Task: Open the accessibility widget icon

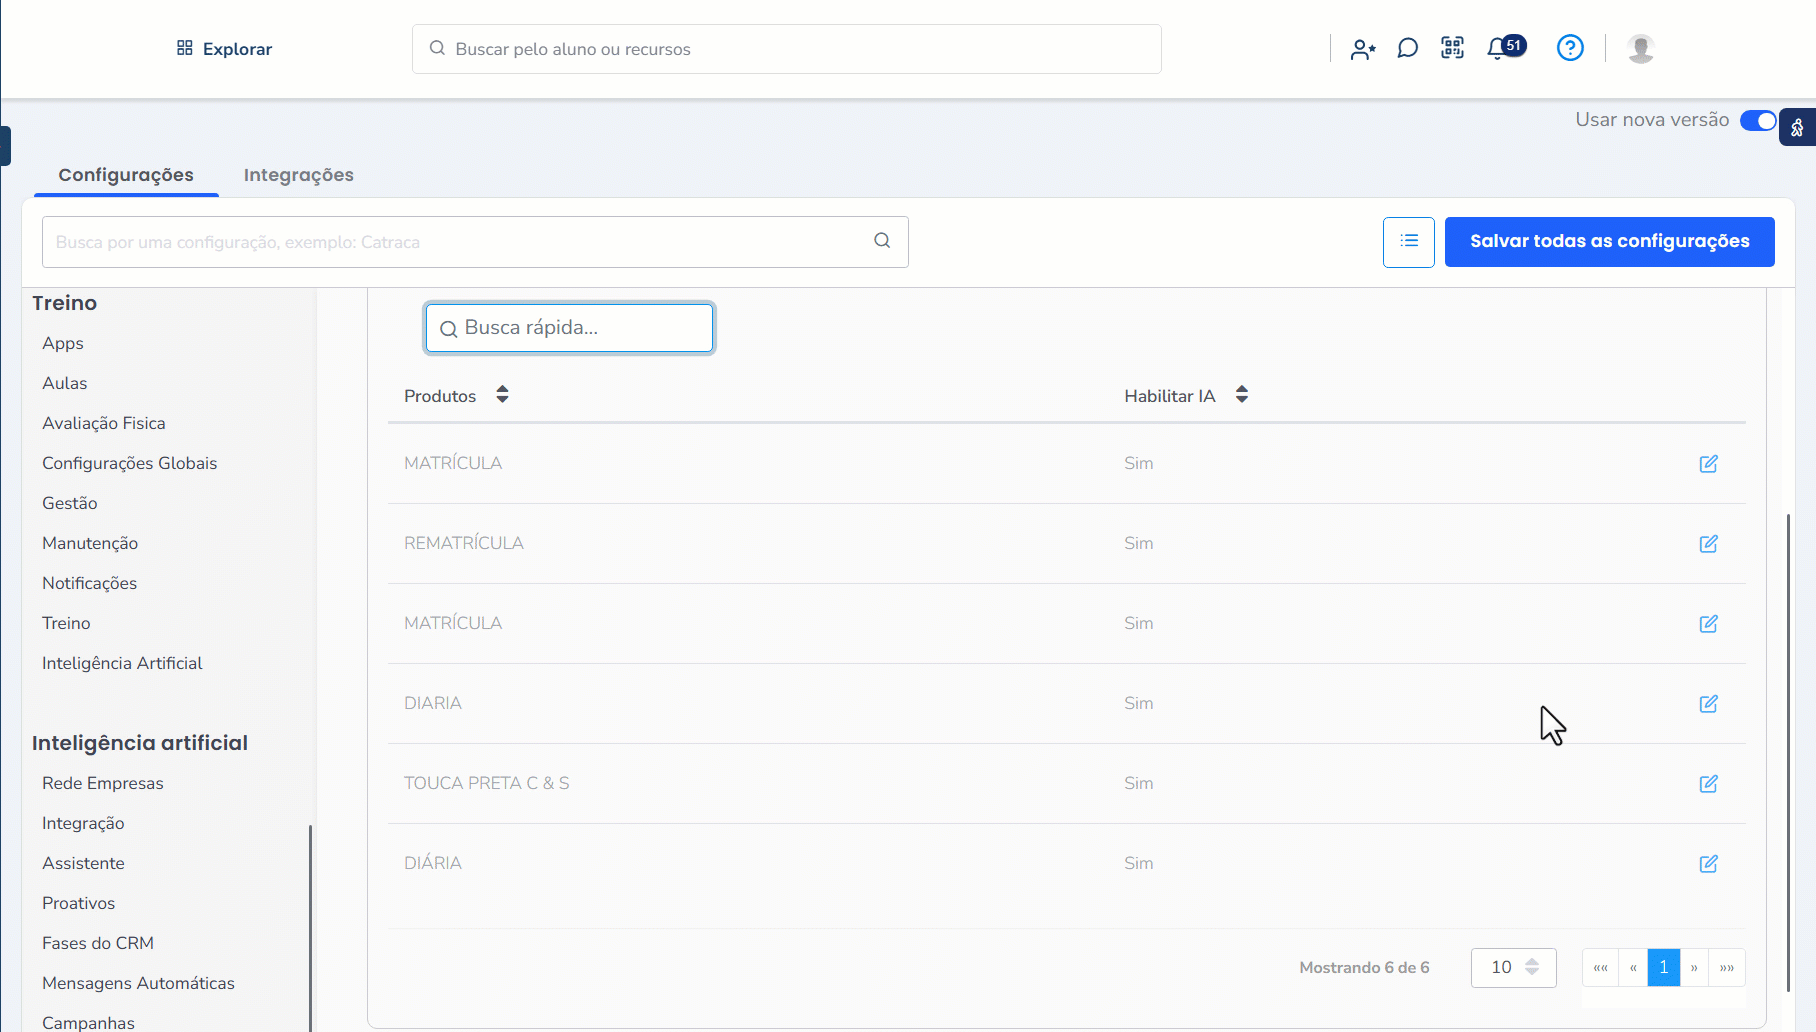Action: 1797,128
